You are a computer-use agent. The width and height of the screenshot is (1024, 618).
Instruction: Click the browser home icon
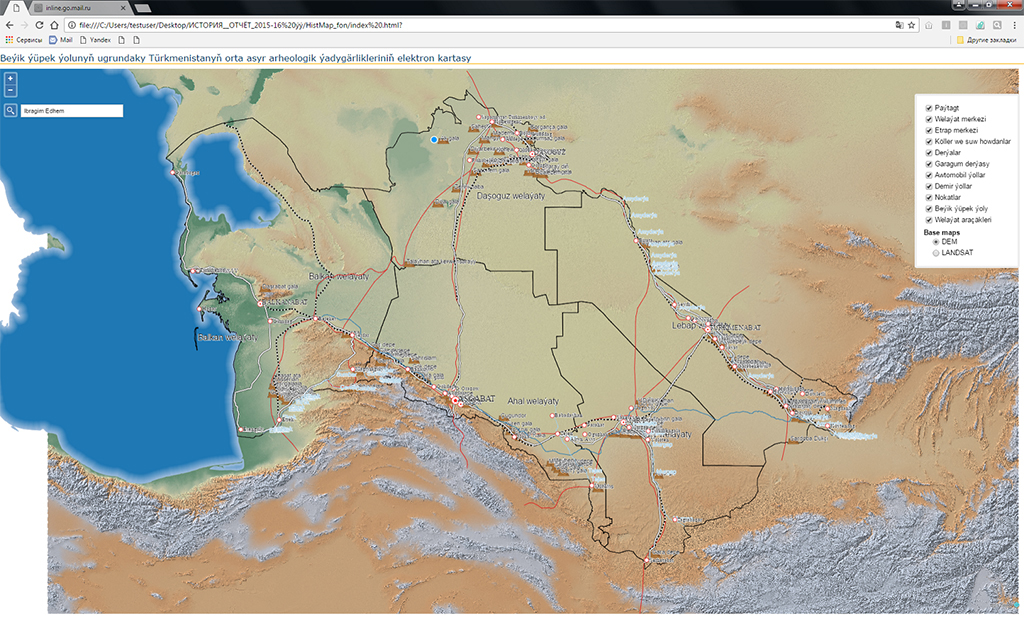(55, 24)
